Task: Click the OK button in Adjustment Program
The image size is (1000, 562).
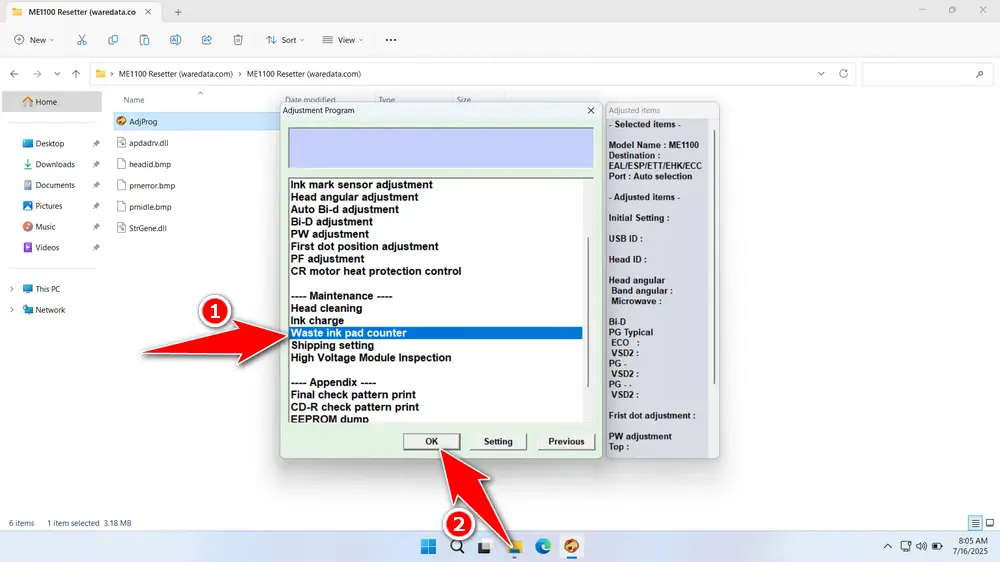Action: [432, 441]
